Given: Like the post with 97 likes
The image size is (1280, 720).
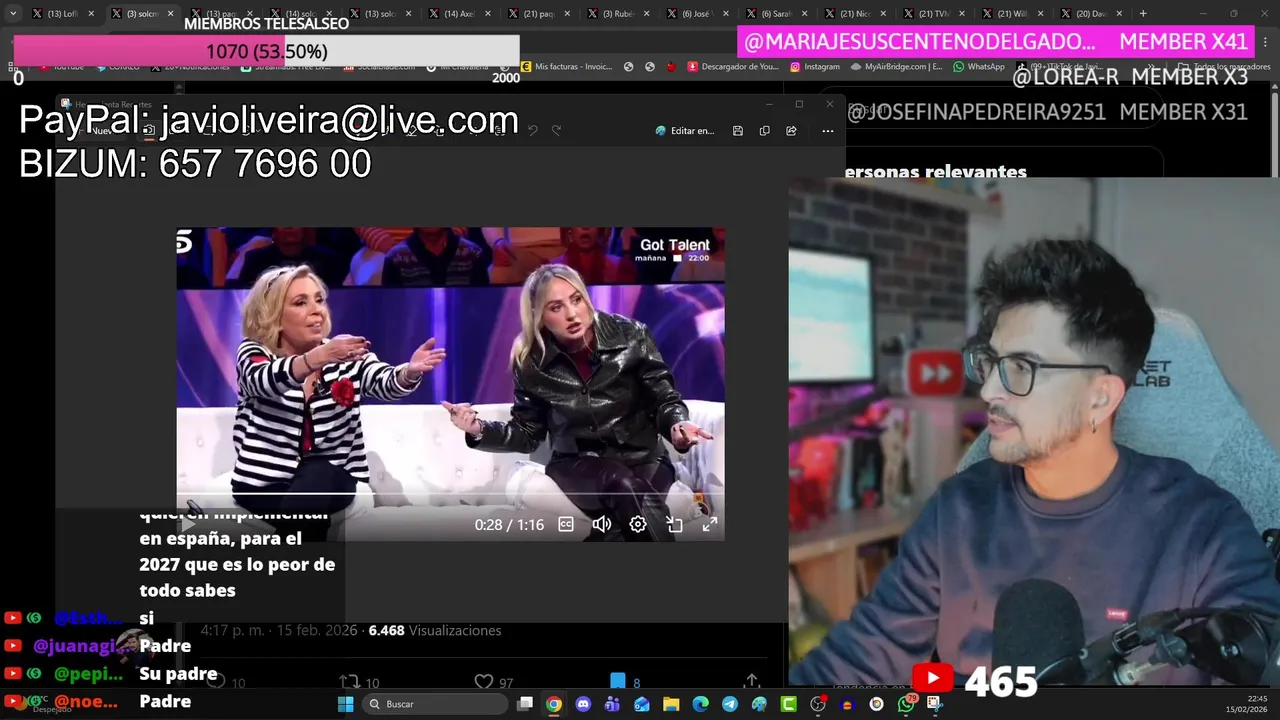Looking at the screenshot, I should pyautogui.click(x=493, y=682).
